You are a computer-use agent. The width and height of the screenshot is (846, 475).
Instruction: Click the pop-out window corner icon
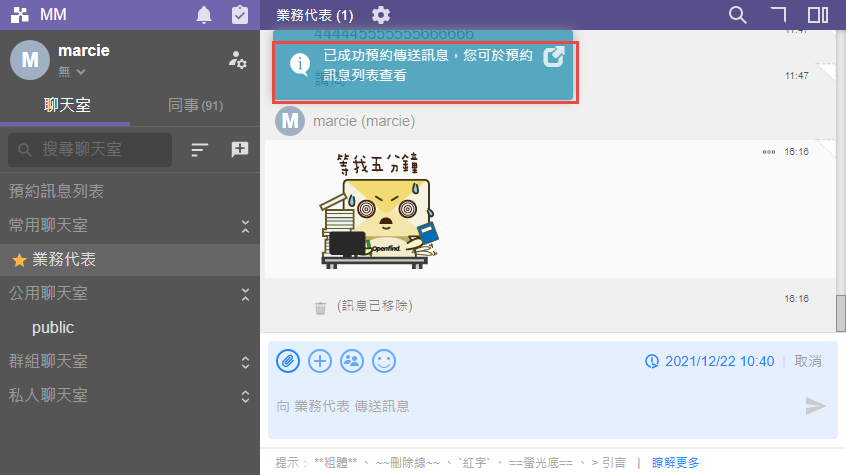pyautogui.click(x=778, y=15)
